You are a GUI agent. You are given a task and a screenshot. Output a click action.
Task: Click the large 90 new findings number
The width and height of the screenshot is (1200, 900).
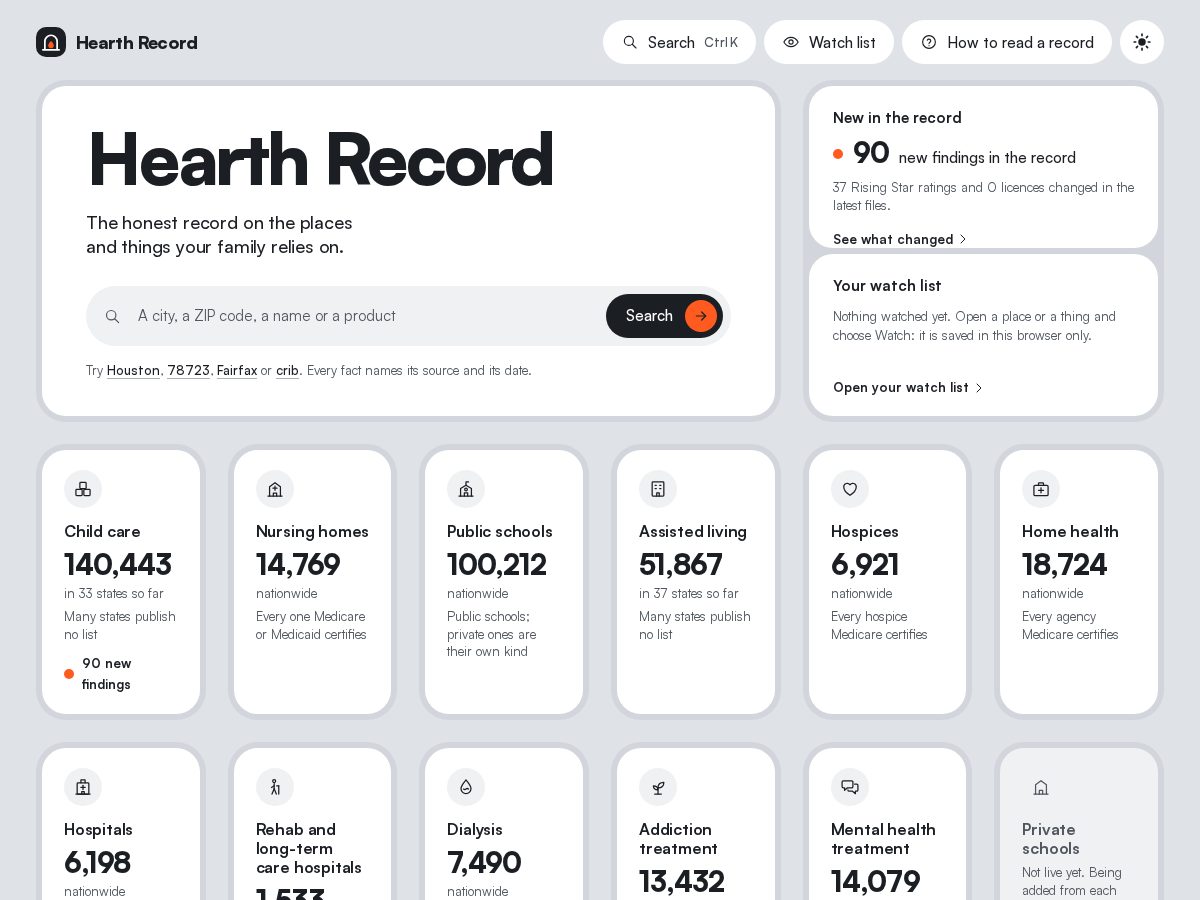871,153
